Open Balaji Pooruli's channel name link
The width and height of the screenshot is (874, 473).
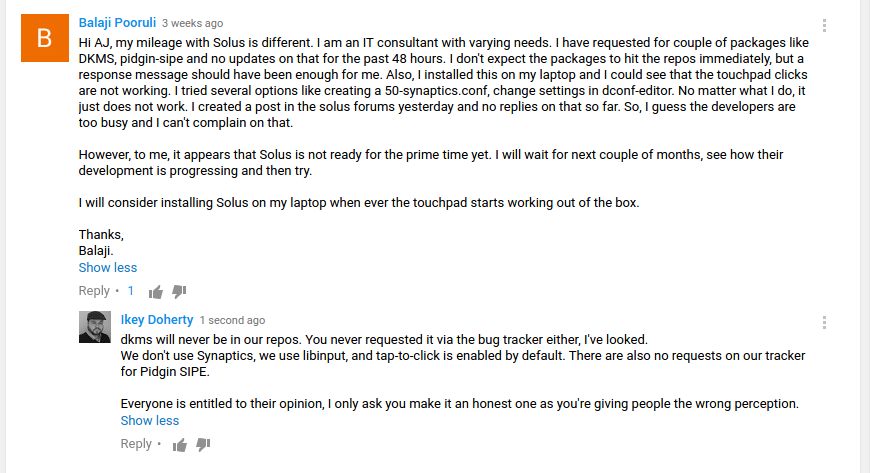coord(117,23)
